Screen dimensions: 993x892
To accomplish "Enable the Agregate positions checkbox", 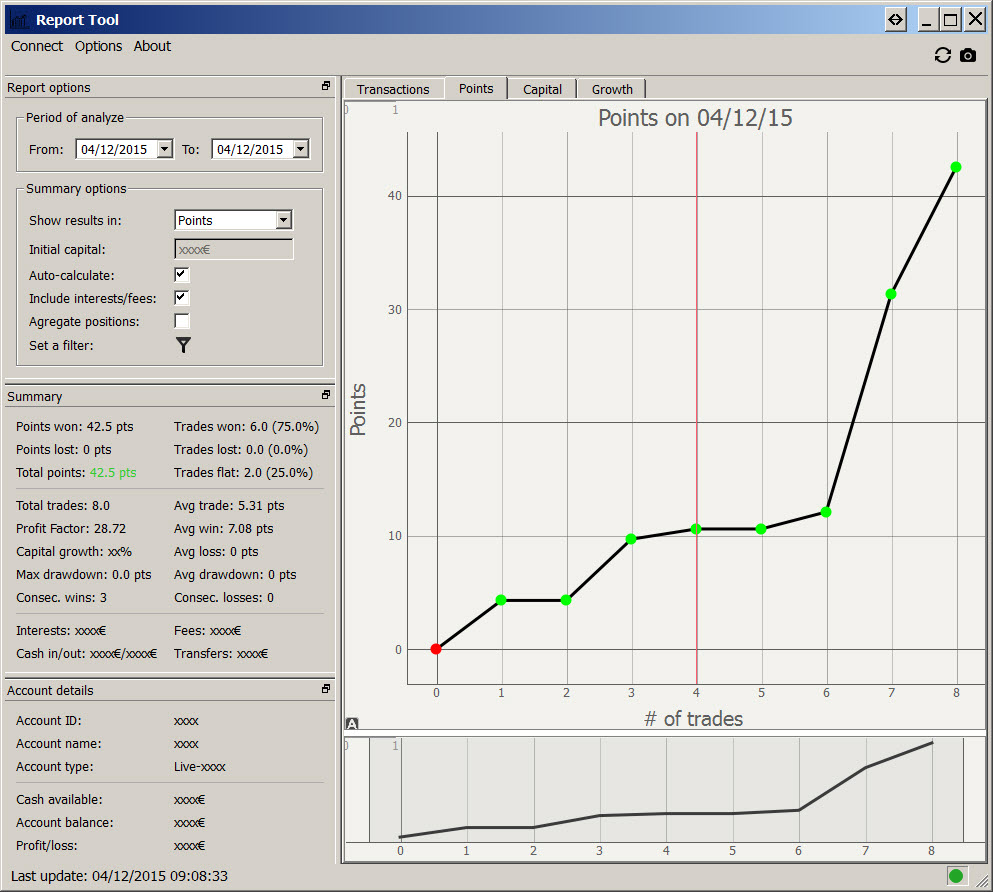I will pos(182,321).
